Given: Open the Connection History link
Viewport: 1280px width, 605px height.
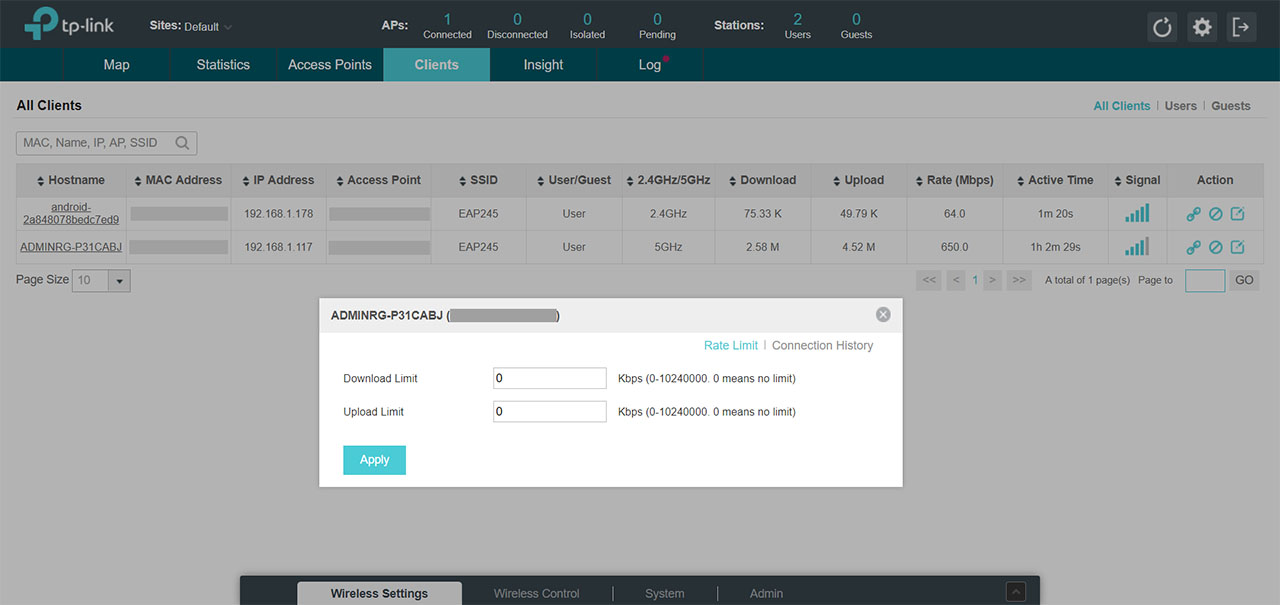Looking at the screenshot, I should (822, 345).
